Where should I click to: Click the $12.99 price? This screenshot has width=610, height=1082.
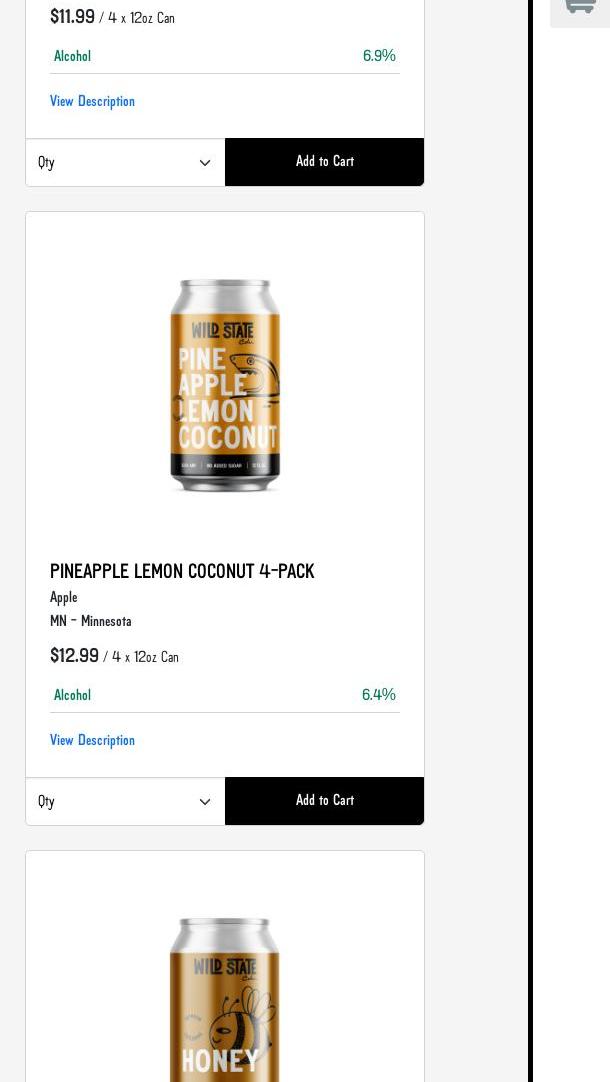74,656
